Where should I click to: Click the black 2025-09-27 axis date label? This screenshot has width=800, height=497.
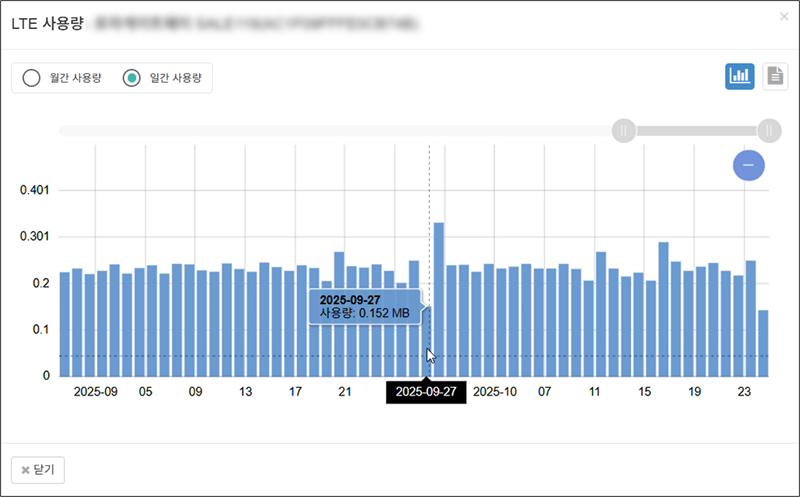pyautogui.click(x=427, y=392)
